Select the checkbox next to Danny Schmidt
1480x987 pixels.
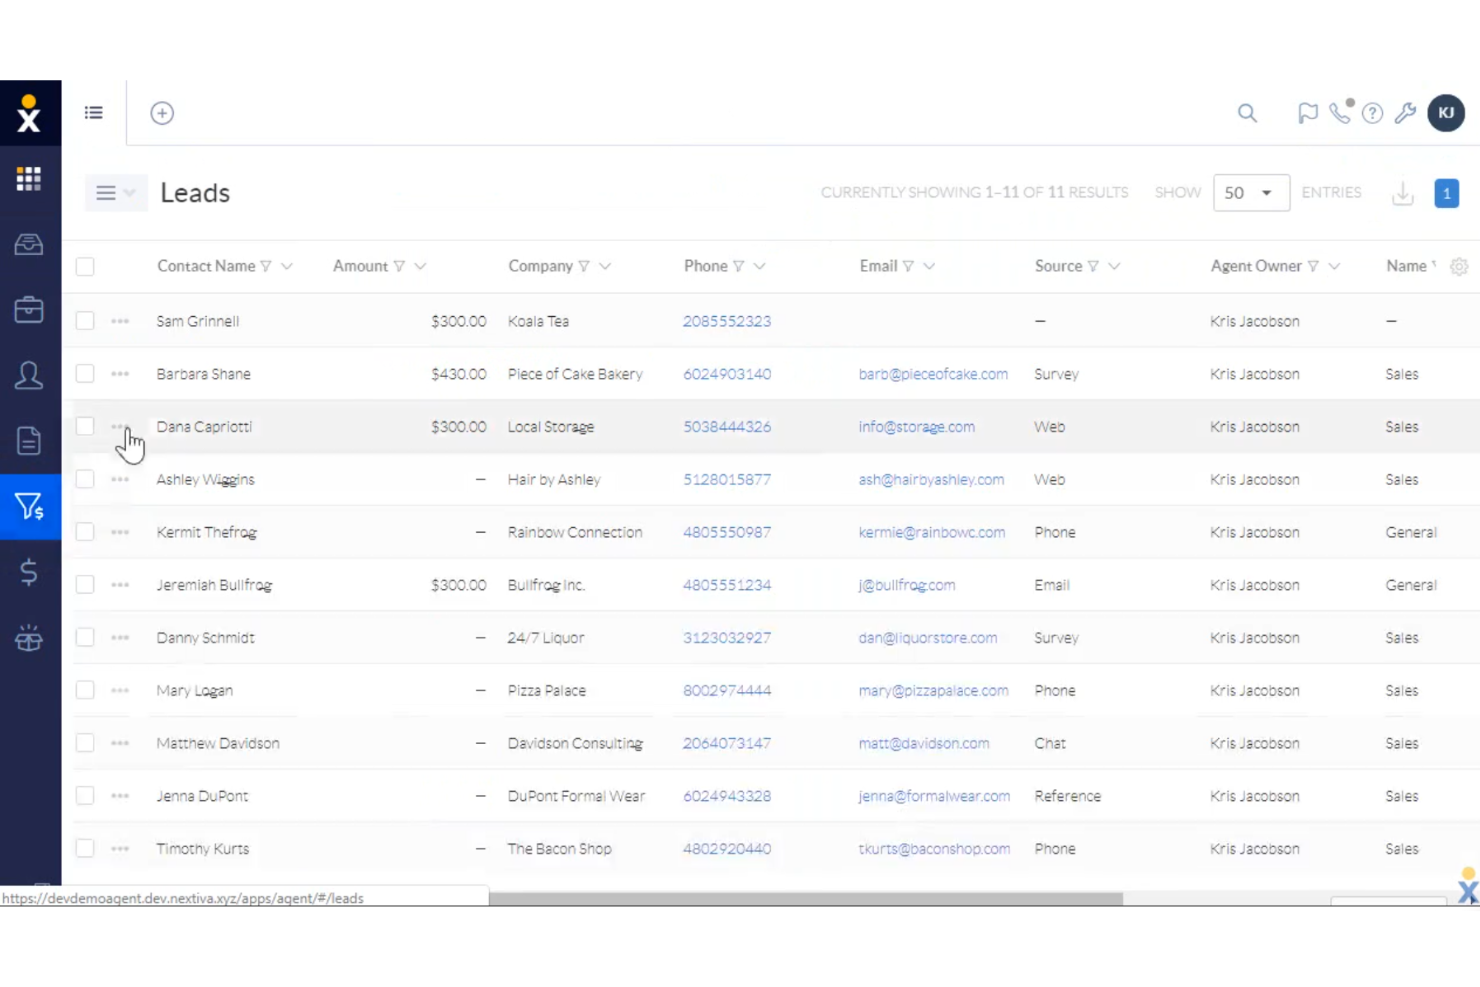84,637
